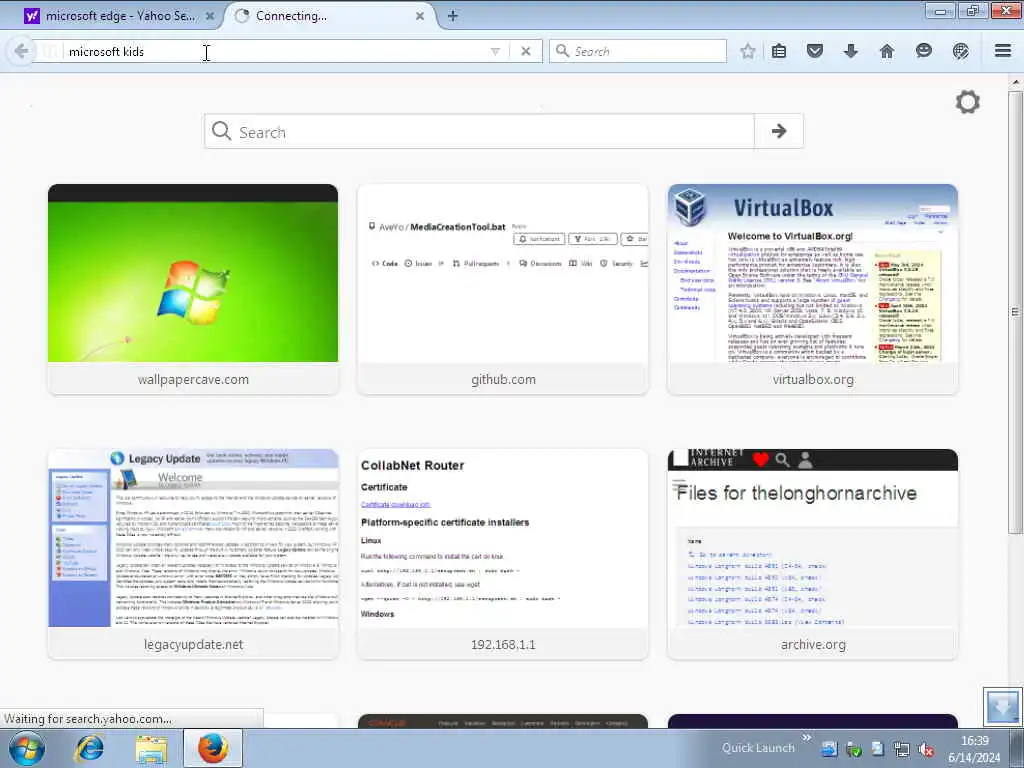
Task: Submit new tab search with arrow button
Action: (x=778, y=131)
